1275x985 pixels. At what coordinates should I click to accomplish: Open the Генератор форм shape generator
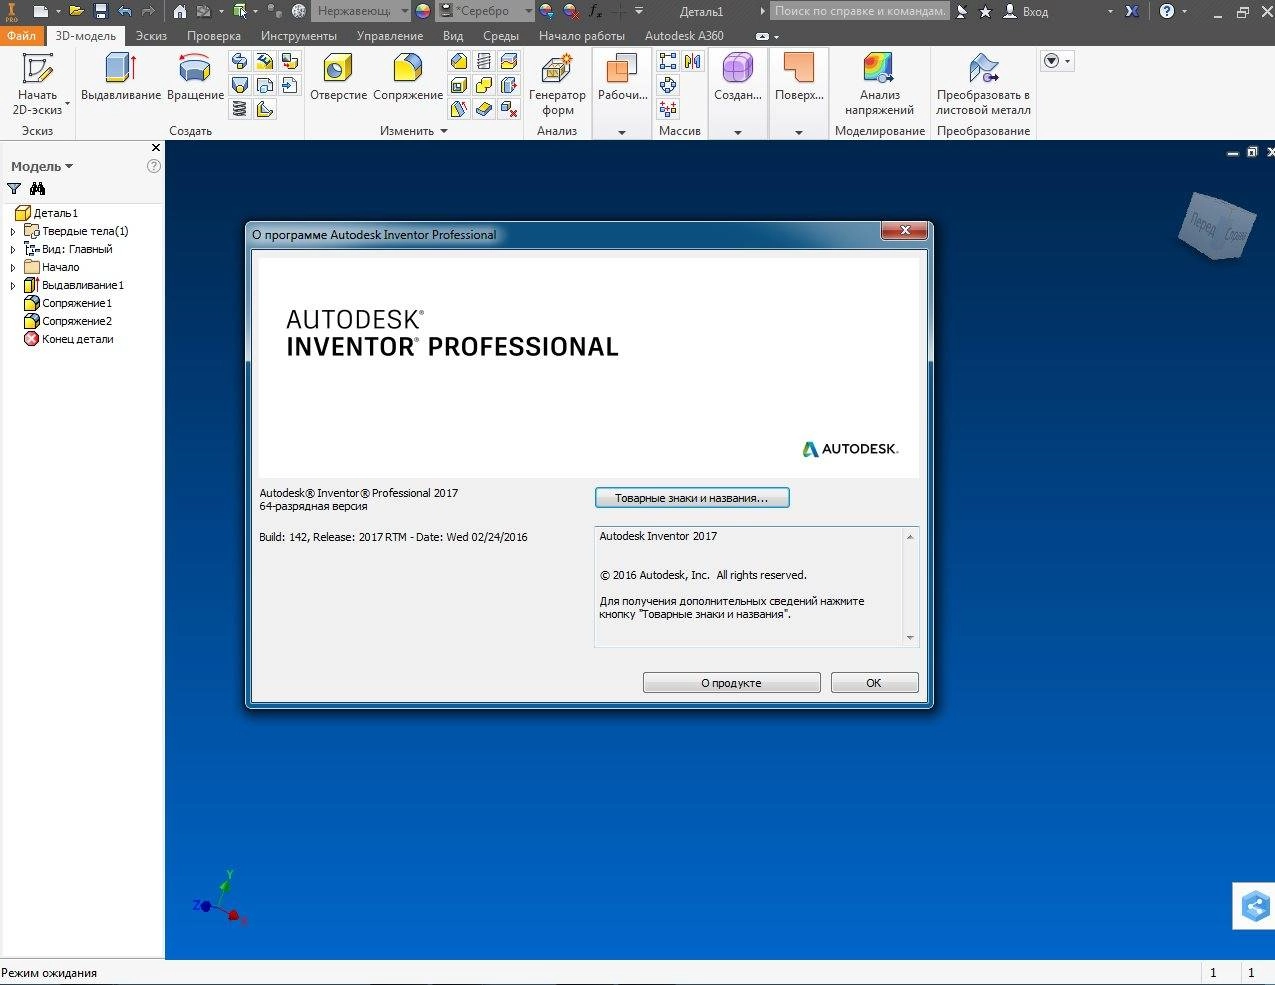pos(557,84)
